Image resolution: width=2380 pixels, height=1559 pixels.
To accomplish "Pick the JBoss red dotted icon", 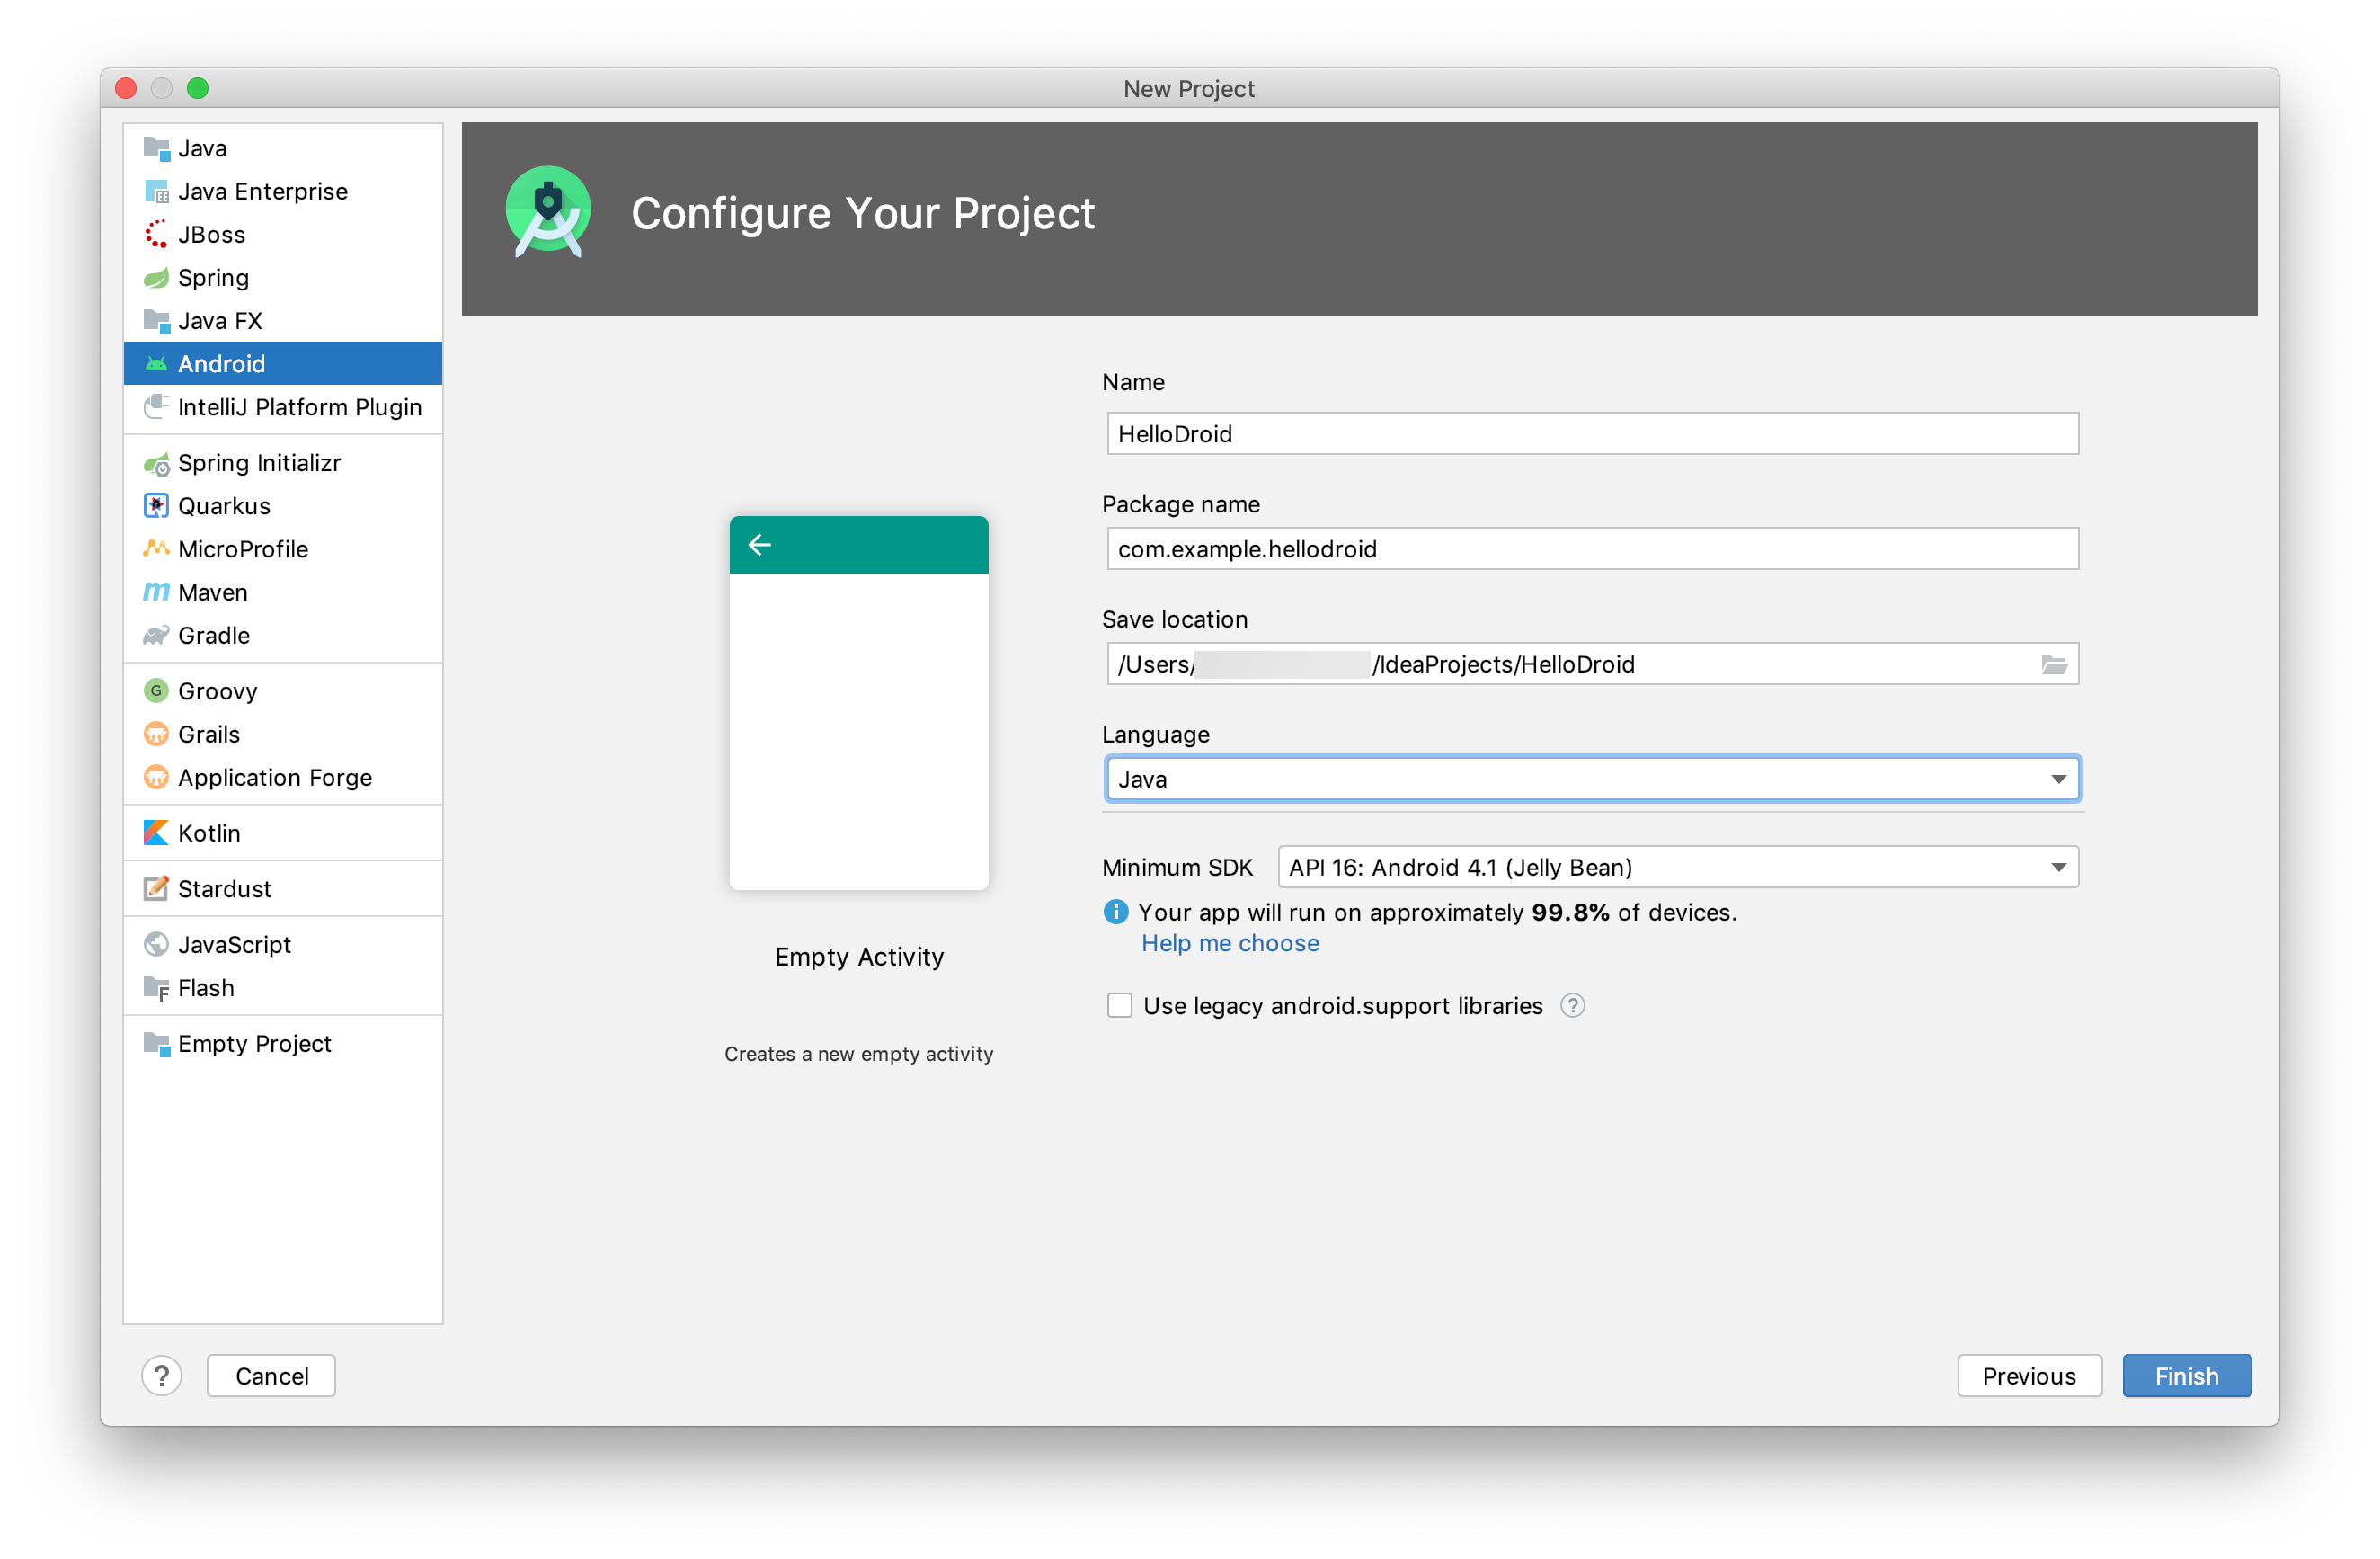I will pos(156,235).
